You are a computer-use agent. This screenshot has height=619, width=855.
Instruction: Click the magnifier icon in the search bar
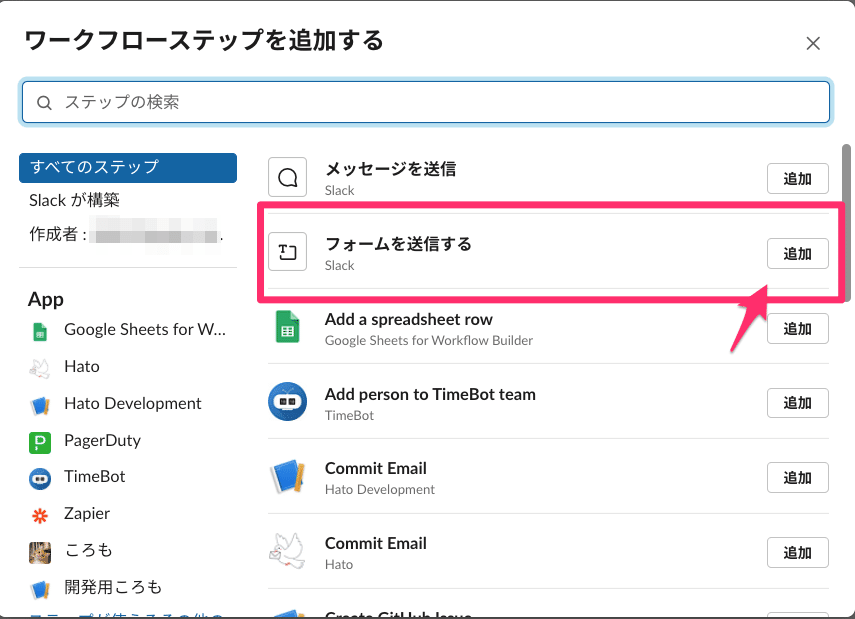coord(44,102)
